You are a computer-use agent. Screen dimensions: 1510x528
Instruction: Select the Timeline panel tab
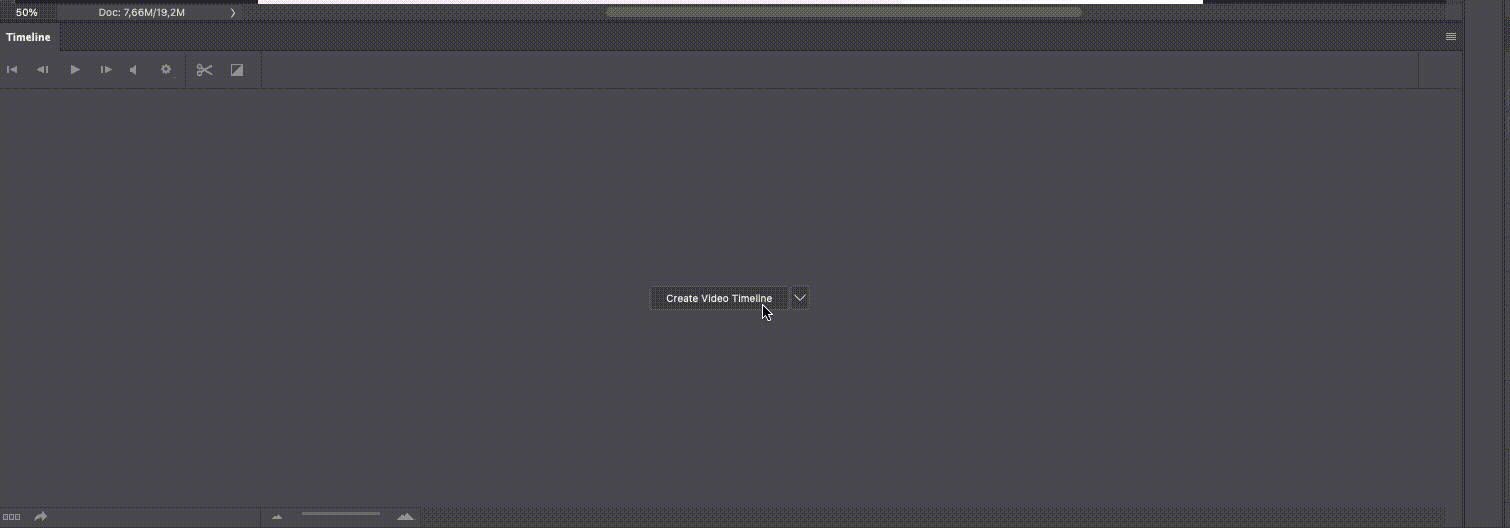point(28,37)
